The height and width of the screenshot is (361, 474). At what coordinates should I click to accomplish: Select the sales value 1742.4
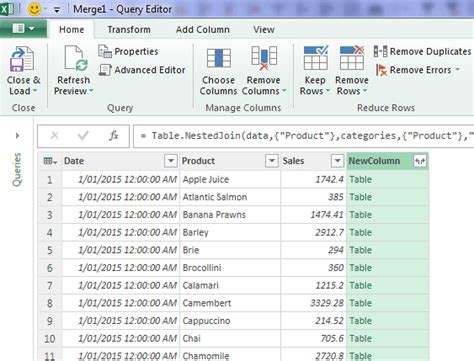(313, 180)
